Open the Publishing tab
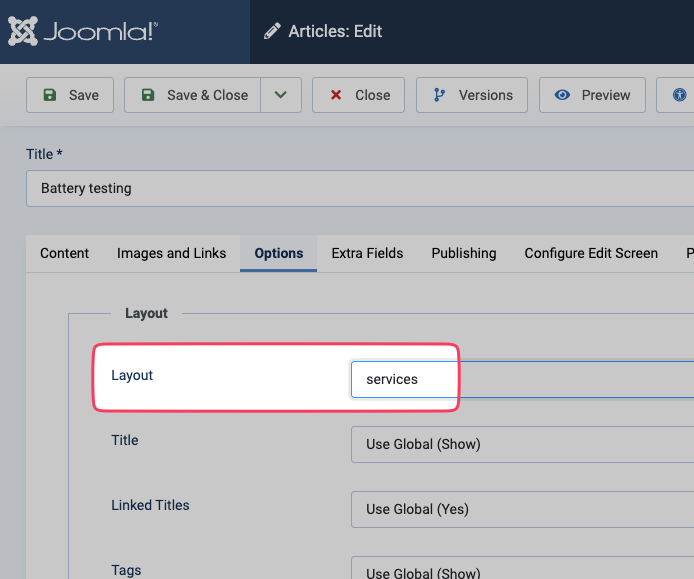 tap(464, 253)
